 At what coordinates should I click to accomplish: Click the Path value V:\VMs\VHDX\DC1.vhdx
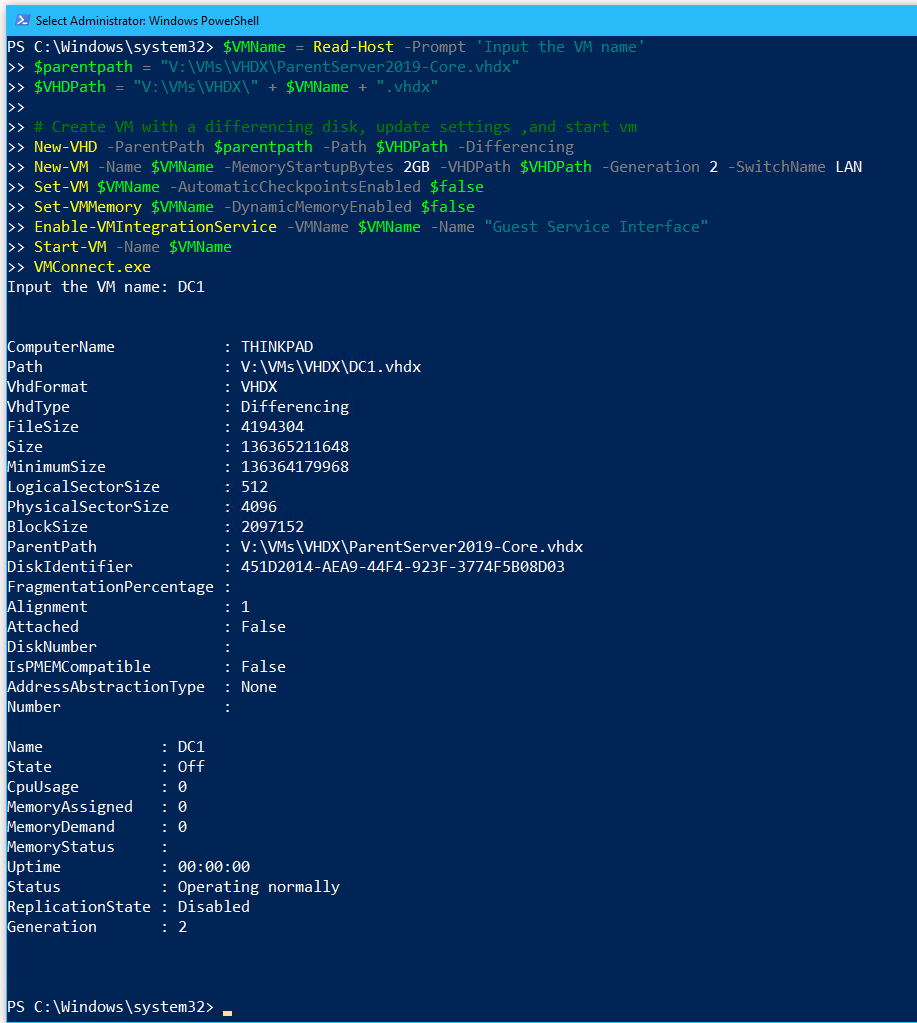point(331,367)
